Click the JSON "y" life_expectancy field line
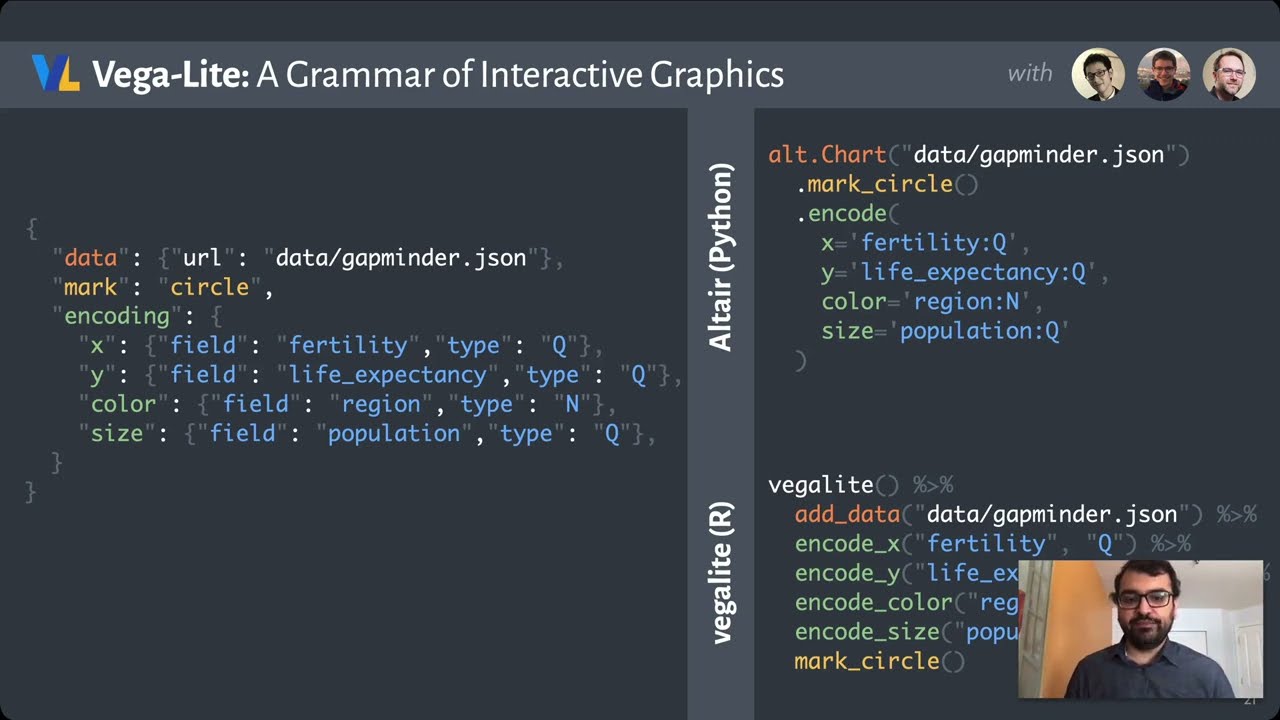The height and width of the screenshot is (720, 1280). coord(380,374)
